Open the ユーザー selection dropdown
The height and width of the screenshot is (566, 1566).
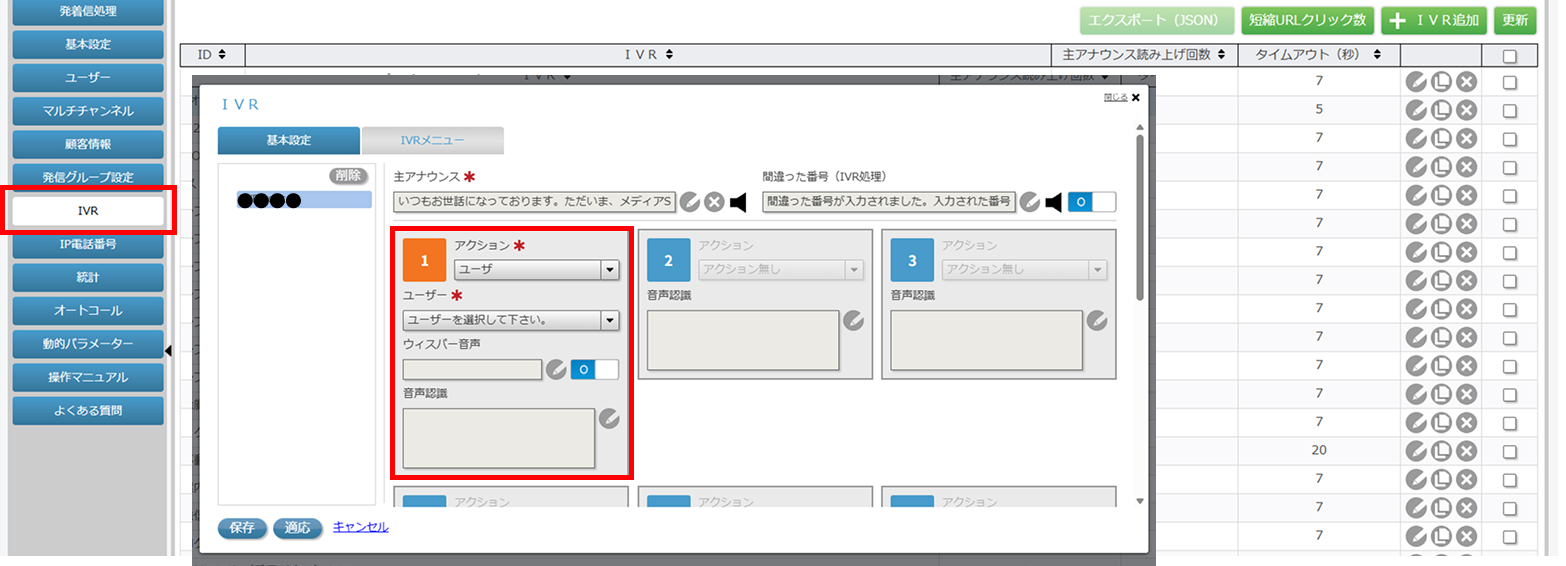point(510,320)
